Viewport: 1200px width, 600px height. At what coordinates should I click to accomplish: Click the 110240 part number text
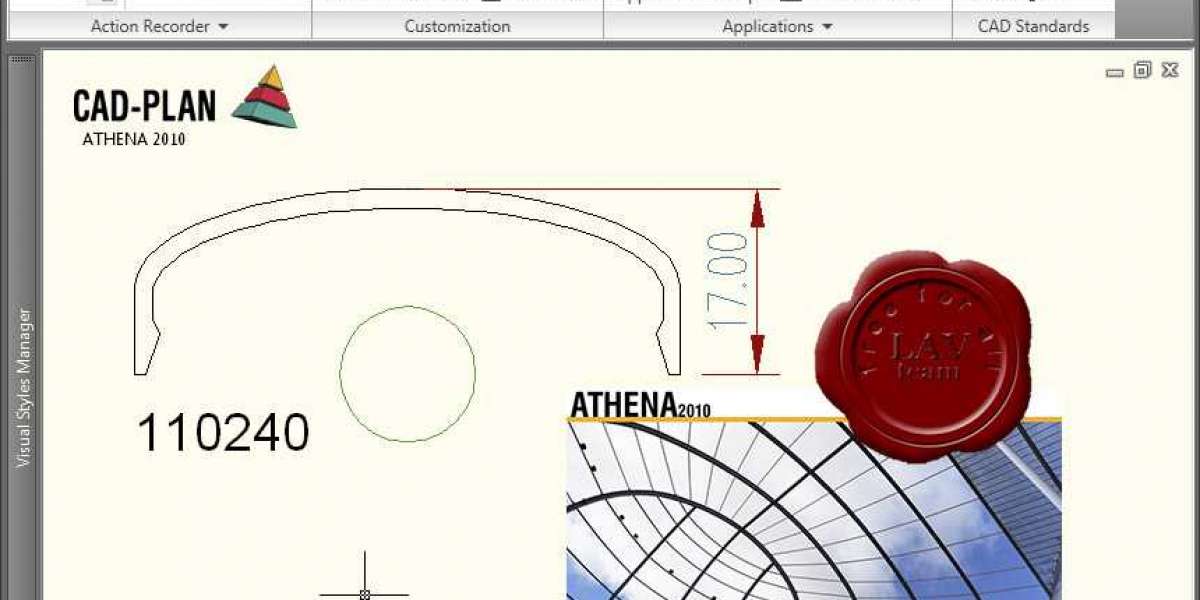(x=223, y=434)
